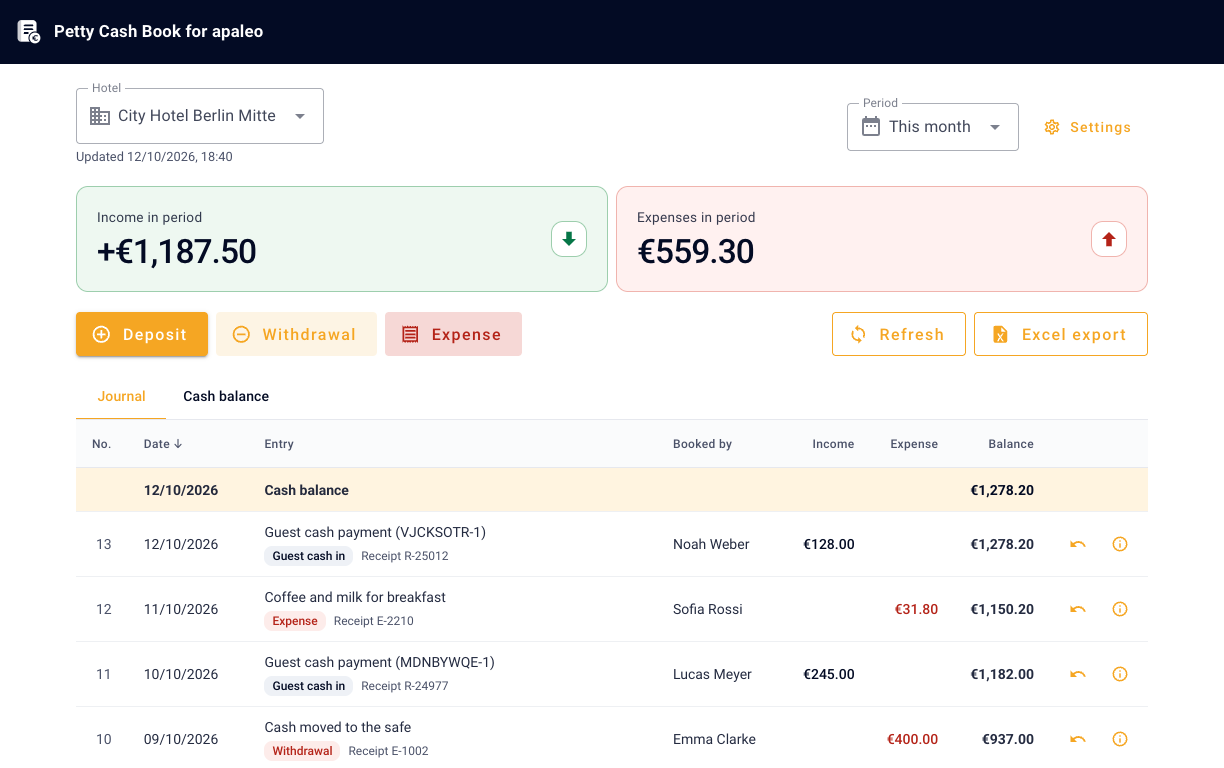Show info for entry 11

[1120, 674]
